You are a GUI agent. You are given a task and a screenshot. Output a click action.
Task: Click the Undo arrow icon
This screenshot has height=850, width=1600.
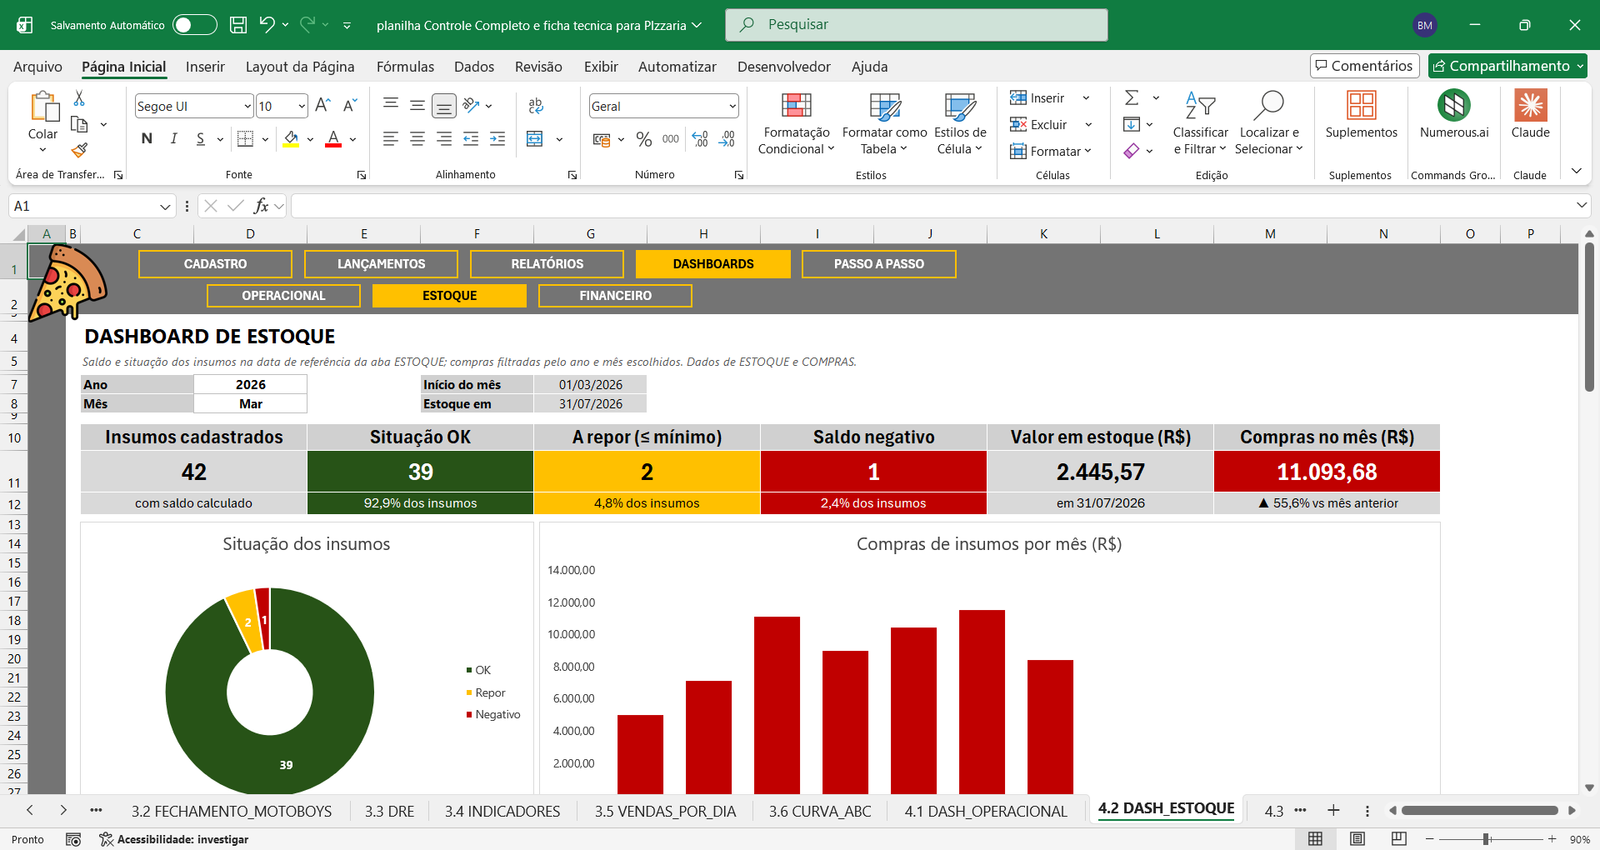[x=266, y=25]
